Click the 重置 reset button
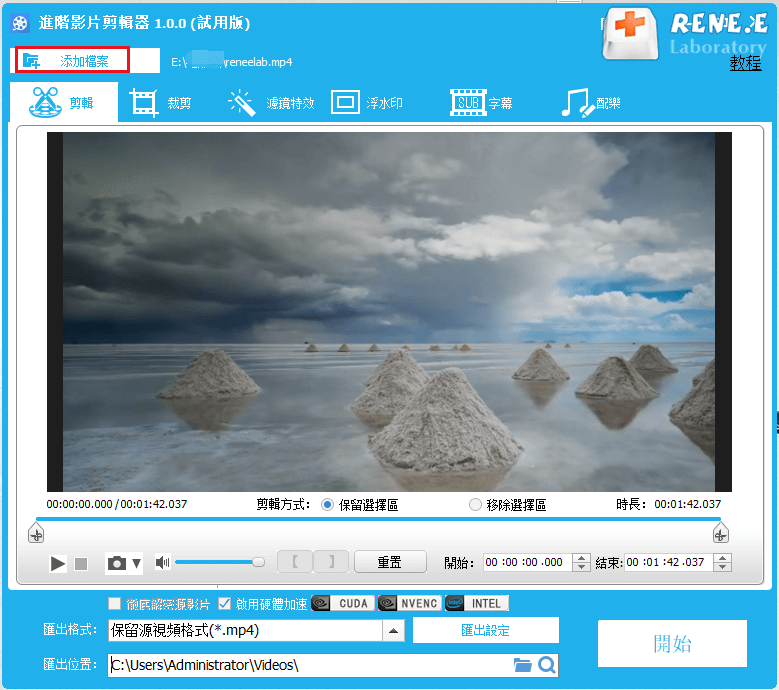The height and width of the screenshot is (690, 779). 390,562
